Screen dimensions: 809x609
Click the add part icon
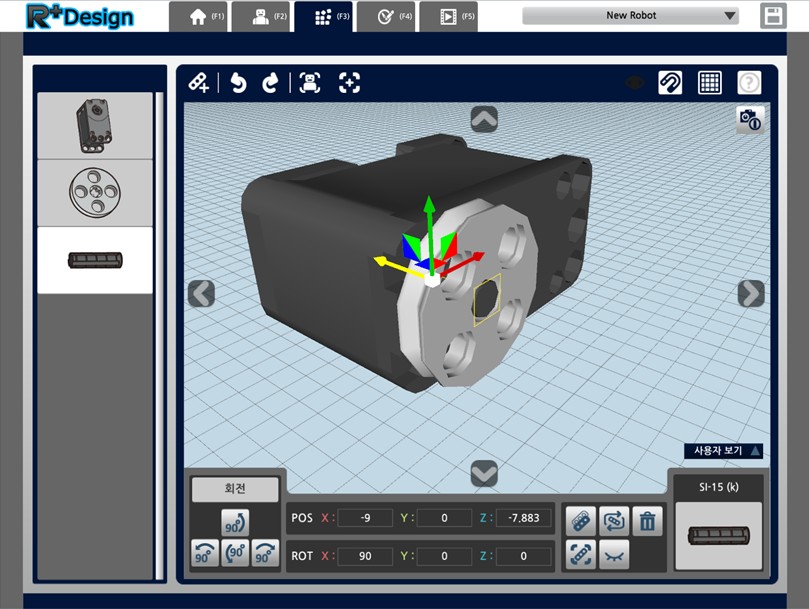pos(199,83)
